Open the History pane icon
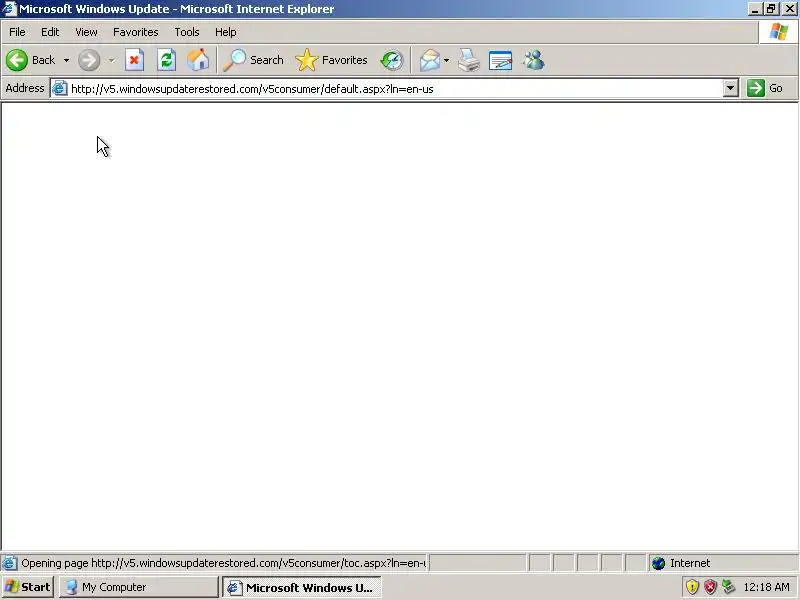Screen dimensions: 800x600 (392, 60)
